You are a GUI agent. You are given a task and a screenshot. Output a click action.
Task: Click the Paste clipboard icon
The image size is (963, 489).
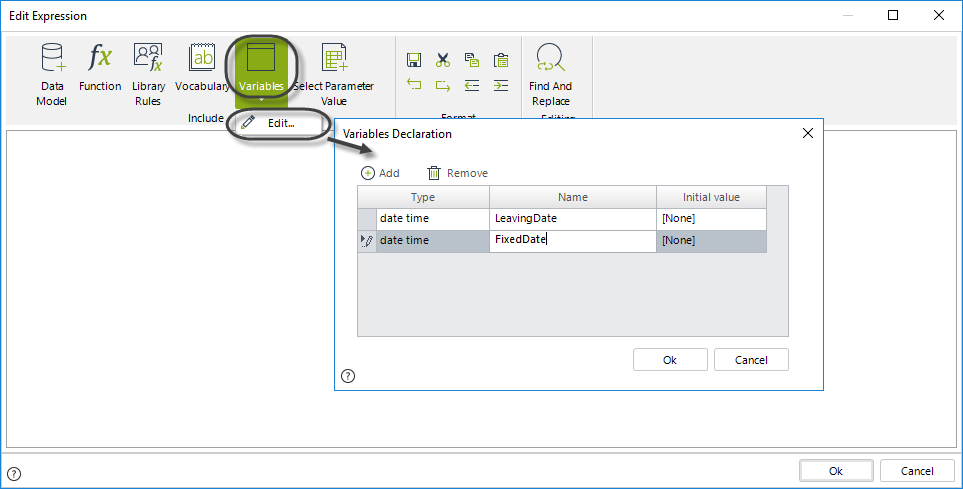(501, 60)
